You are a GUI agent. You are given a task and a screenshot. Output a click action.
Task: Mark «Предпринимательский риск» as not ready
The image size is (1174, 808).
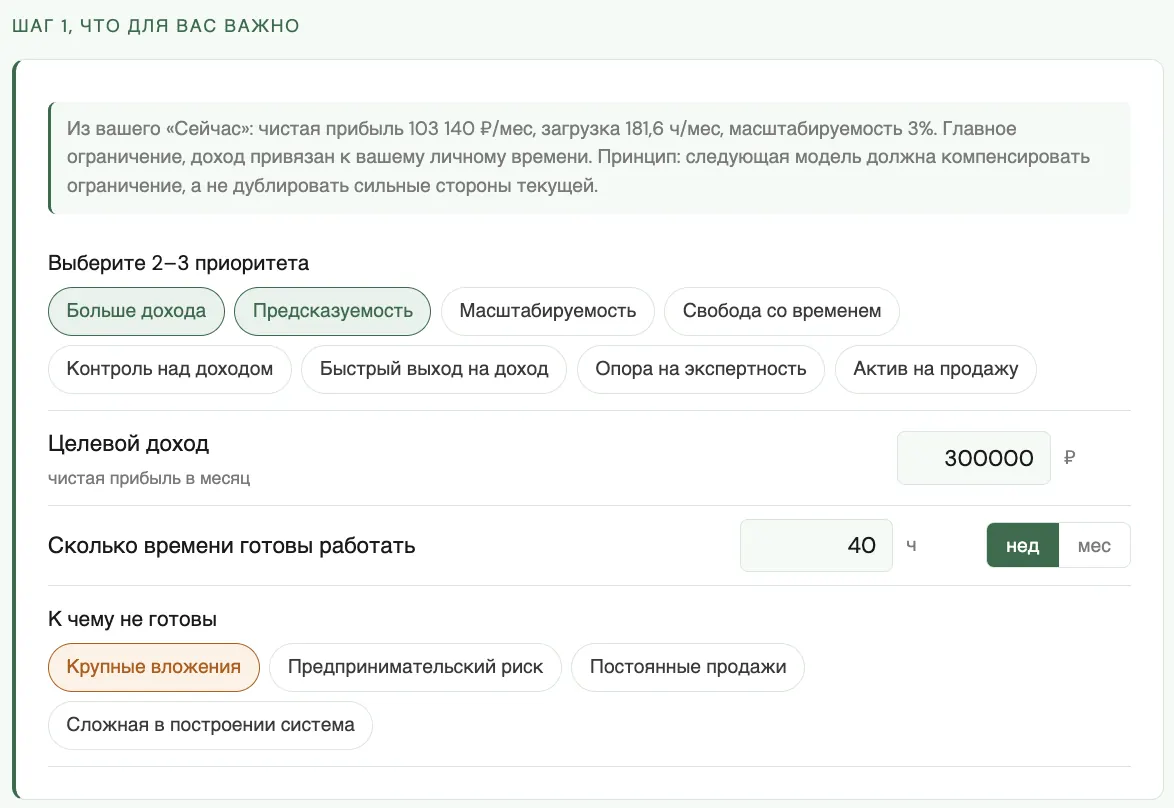[x=415, y=667]
